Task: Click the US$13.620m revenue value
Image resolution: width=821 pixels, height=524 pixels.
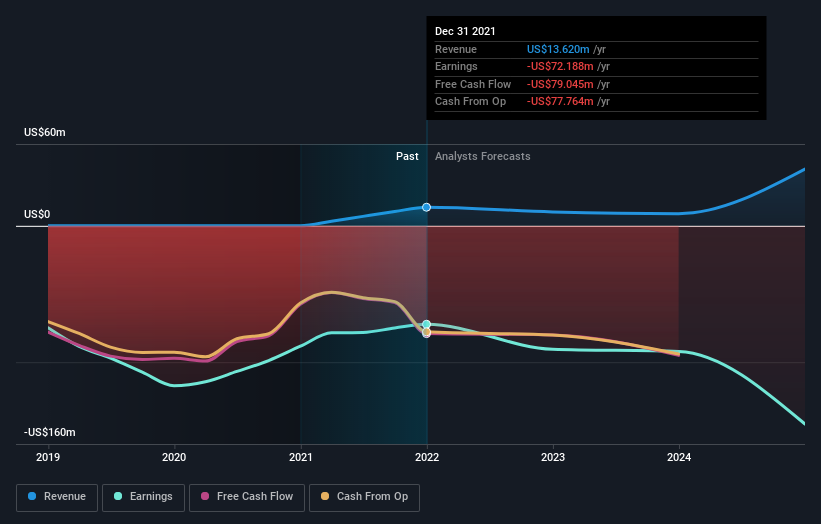Action: pyautogui.click(x=558, y=49)
